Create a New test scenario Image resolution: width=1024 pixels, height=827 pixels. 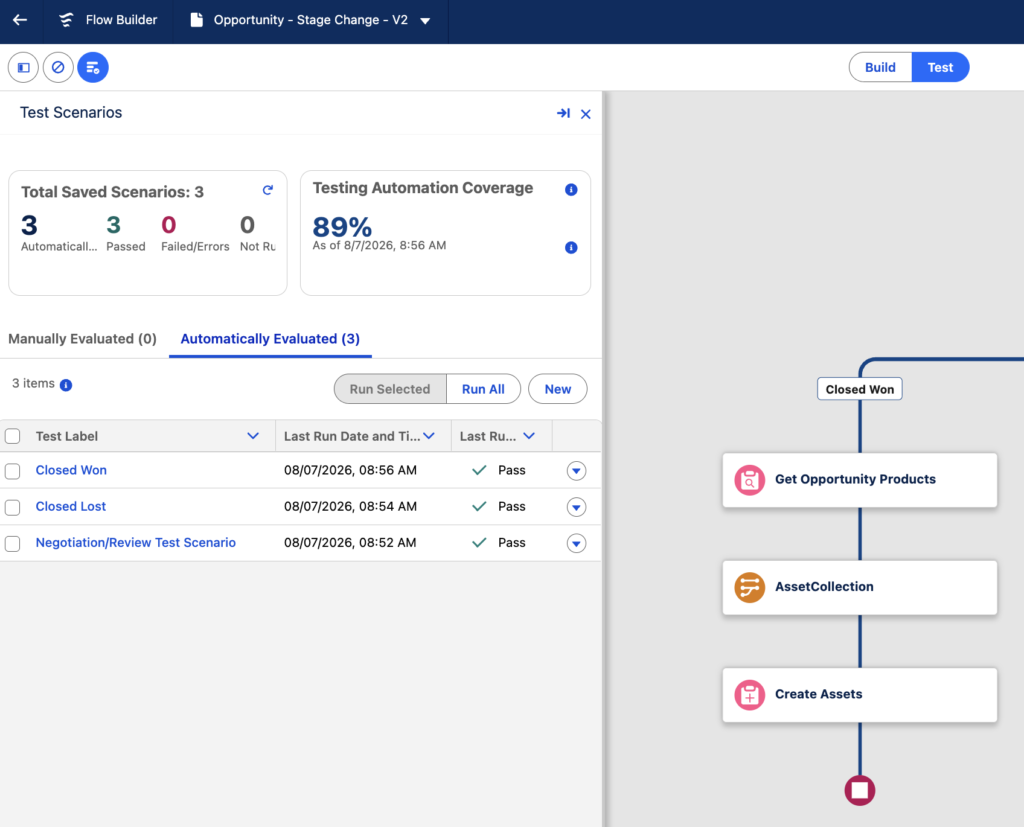click(x=558, y=389)
